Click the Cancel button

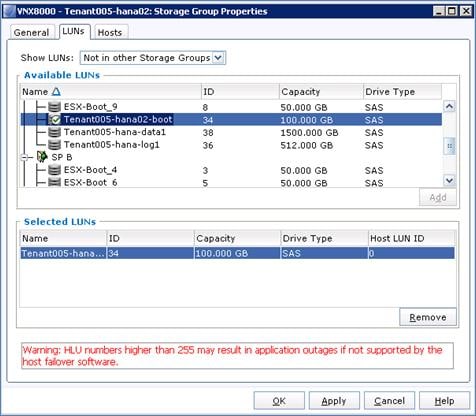[389, 401]
